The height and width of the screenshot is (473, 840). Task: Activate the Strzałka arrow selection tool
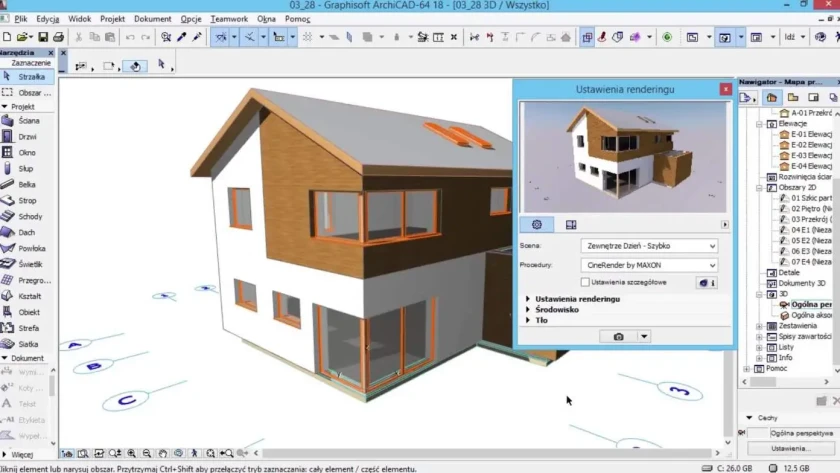[29, 76]
